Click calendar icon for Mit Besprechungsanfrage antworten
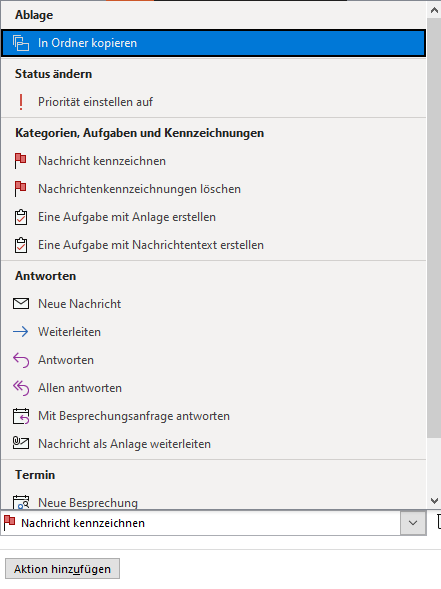The width and height of the screenshot is (441, 589). coord(21,416)
